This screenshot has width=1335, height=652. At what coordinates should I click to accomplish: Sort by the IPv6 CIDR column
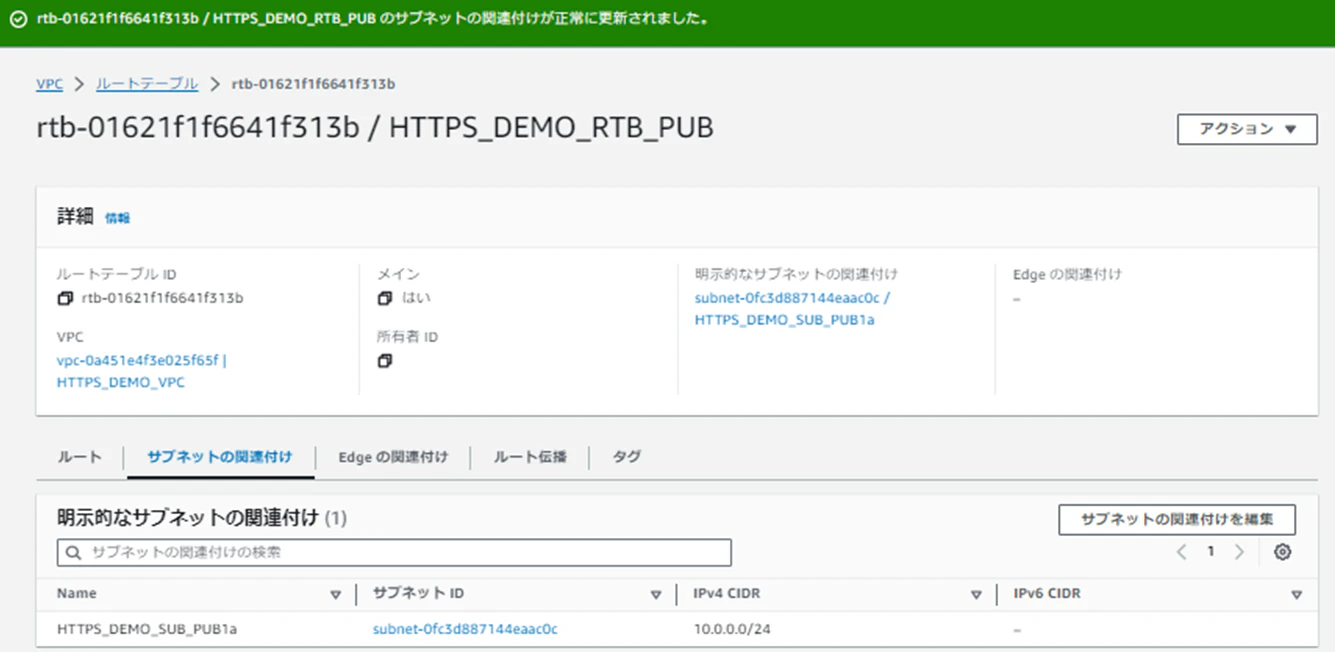pyautogui.click(x=1296, y=594)
